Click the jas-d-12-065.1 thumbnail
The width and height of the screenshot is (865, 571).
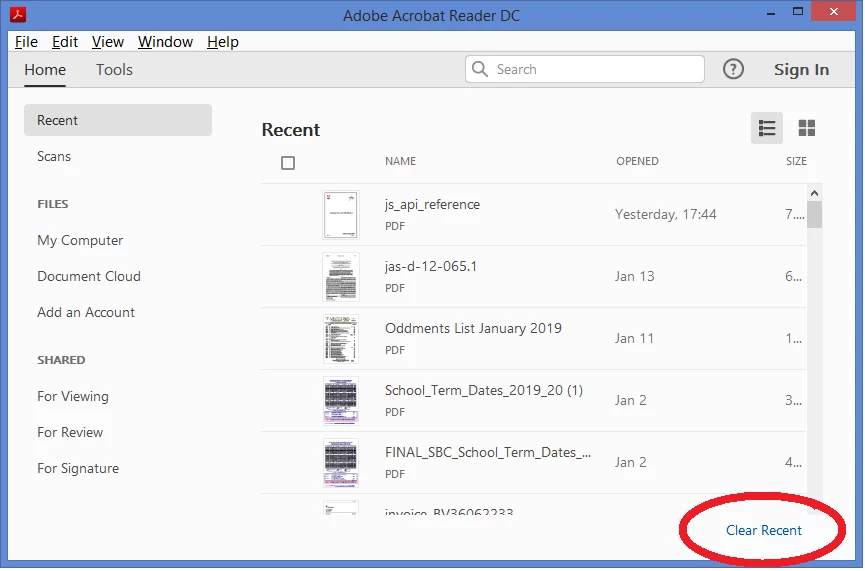click(x=341, y=277)
